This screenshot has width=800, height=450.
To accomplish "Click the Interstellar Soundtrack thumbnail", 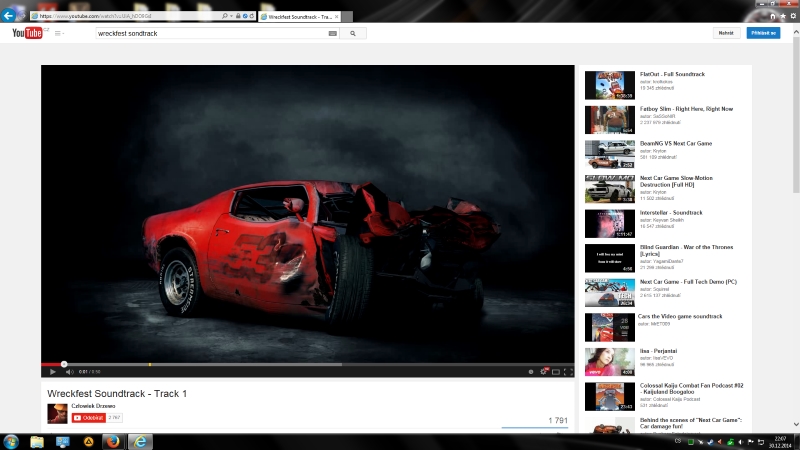I will click(610, 224).
